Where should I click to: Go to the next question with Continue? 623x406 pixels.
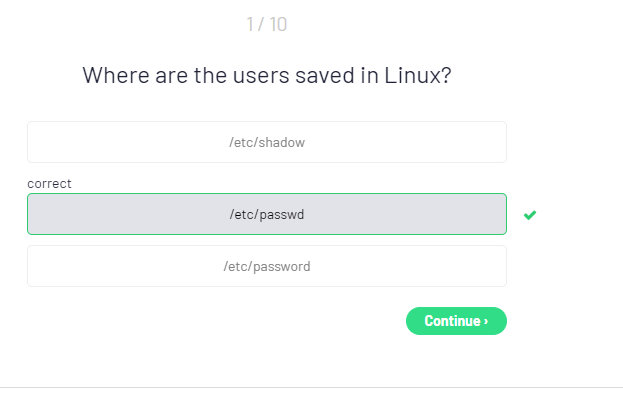pos(456,321)
